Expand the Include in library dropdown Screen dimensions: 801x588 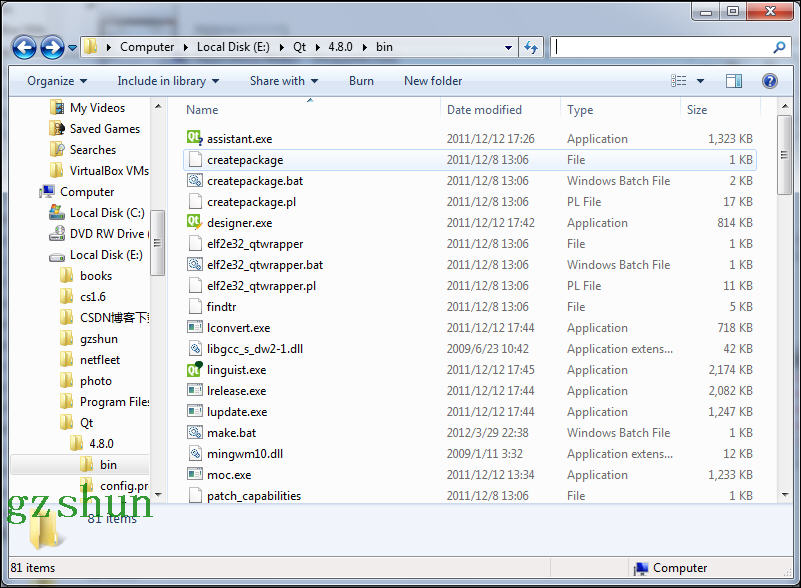[167, 81]
